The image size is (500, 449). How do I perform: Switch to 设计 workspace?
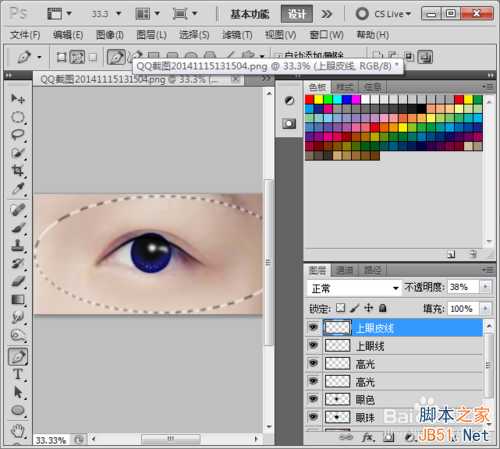296,14
